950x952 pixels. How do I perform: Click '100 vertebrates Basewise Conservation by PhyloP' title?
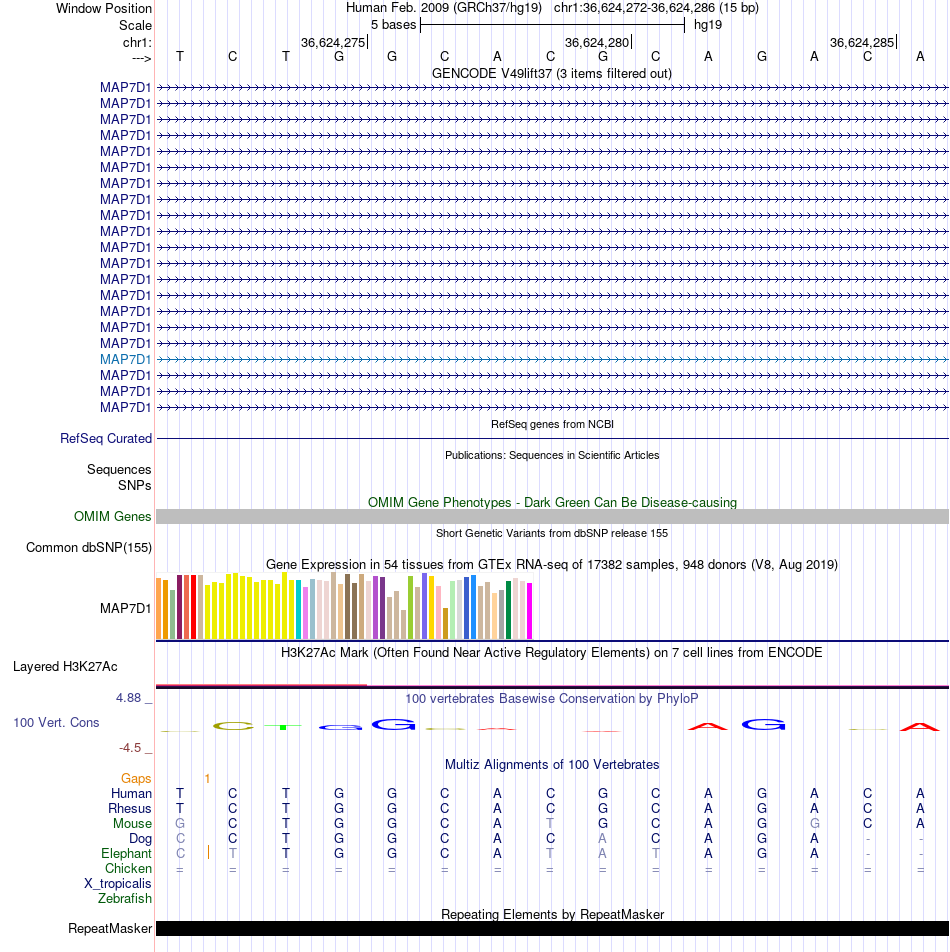click(x=552, y=698)
